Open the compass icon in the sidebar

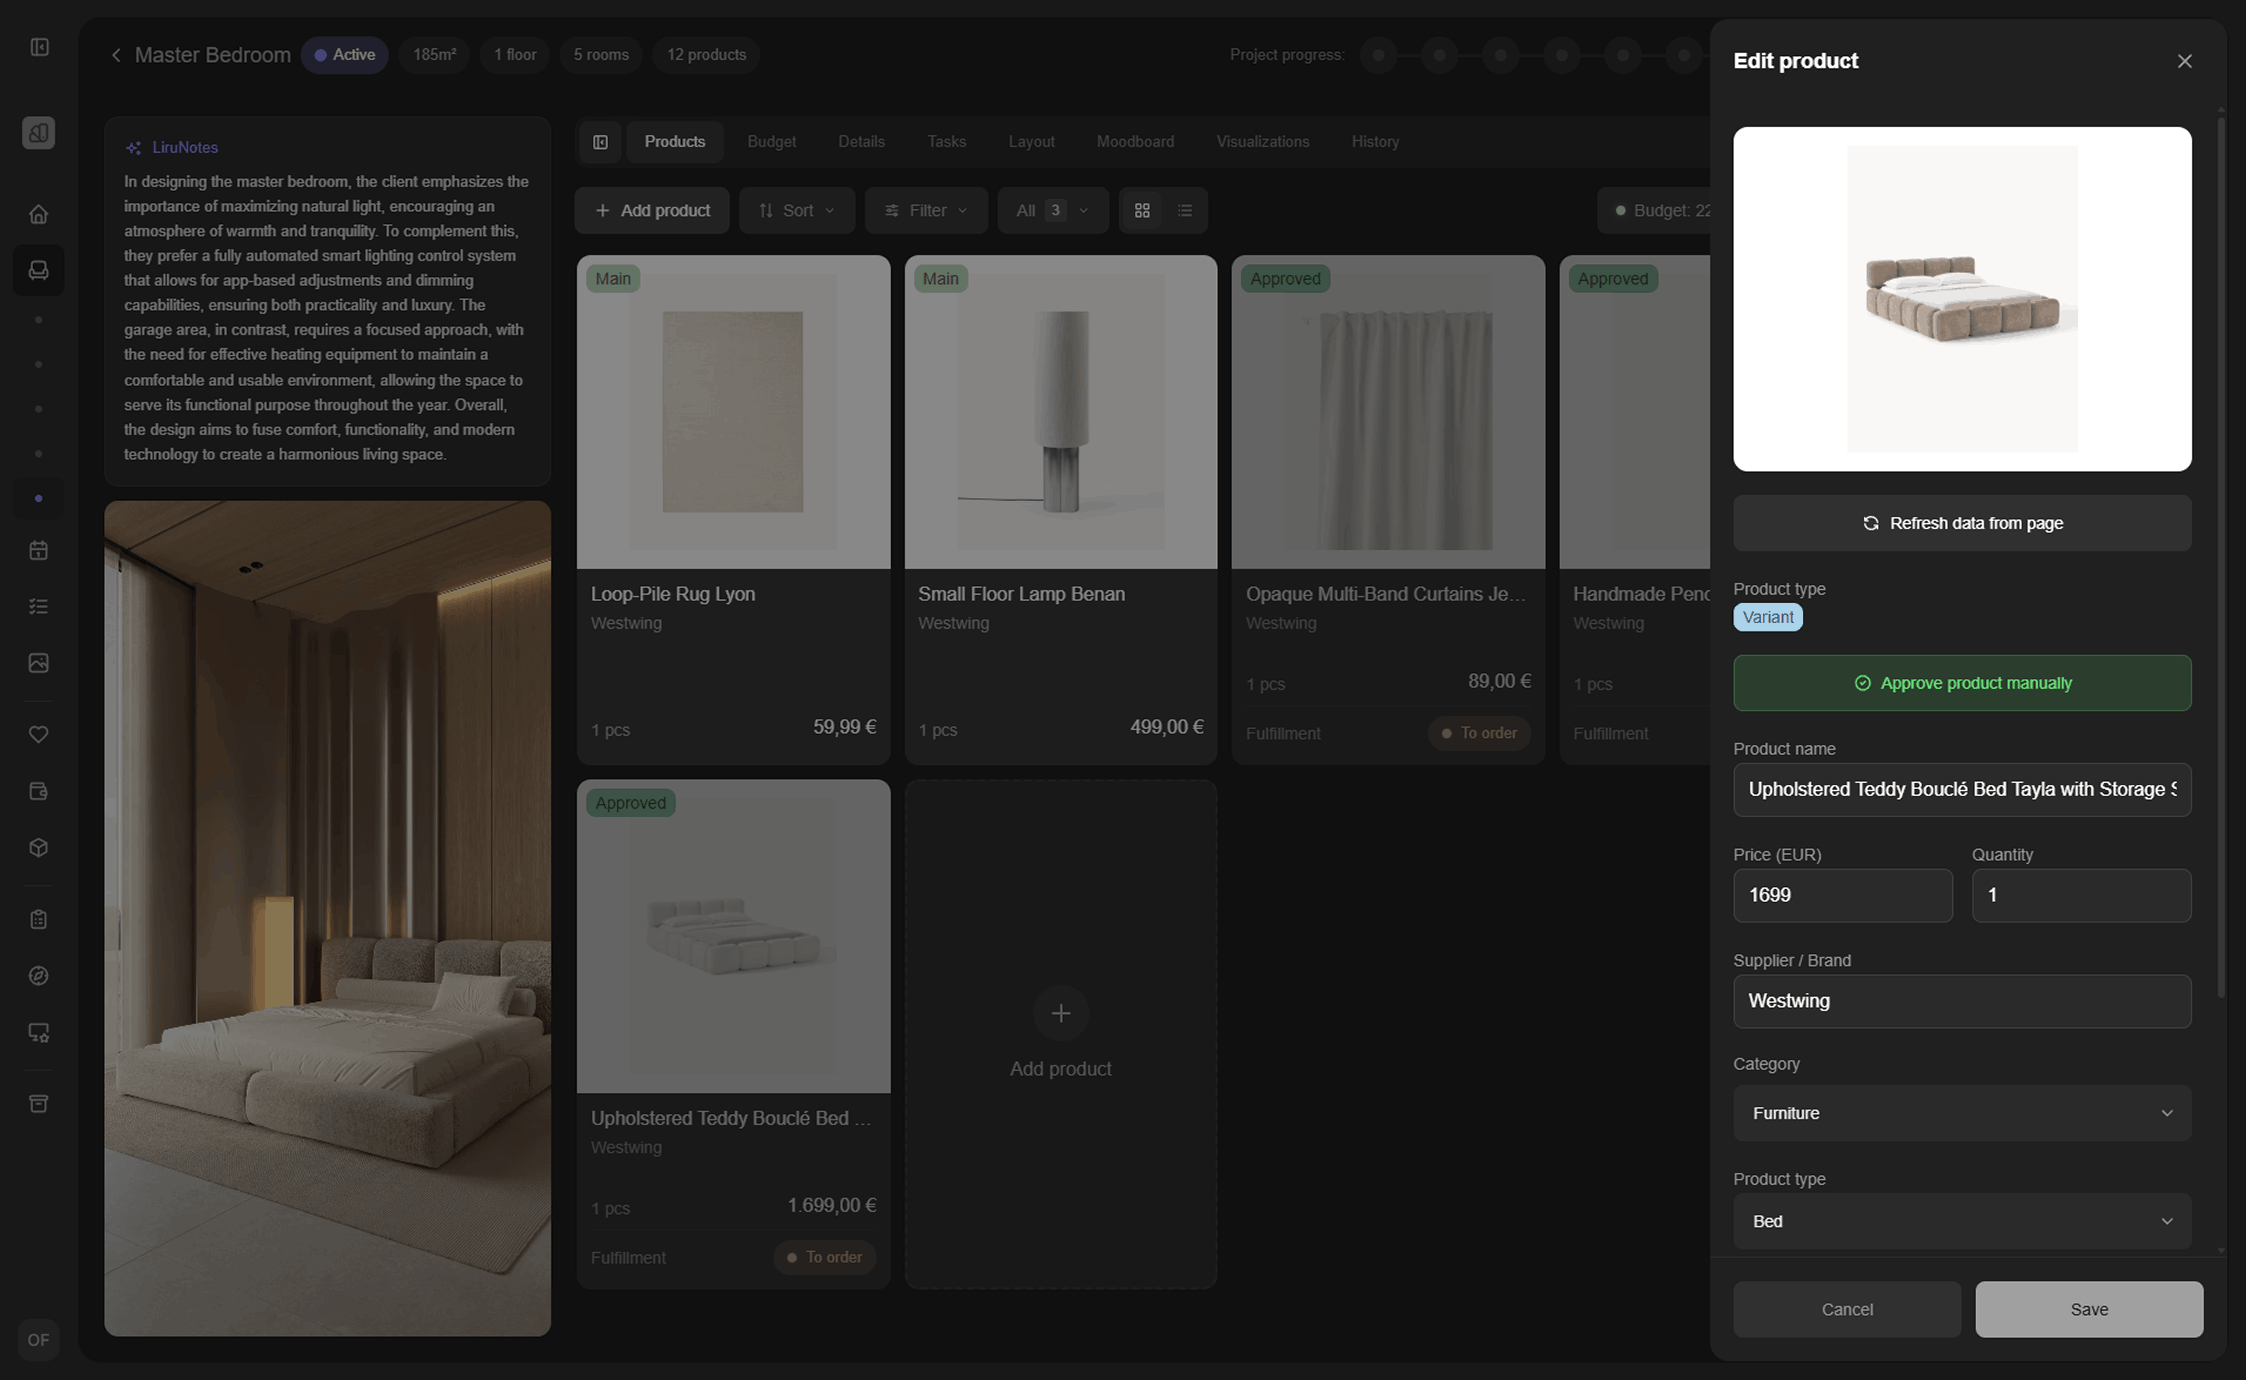pyautogui.click(x=38, y=976)
